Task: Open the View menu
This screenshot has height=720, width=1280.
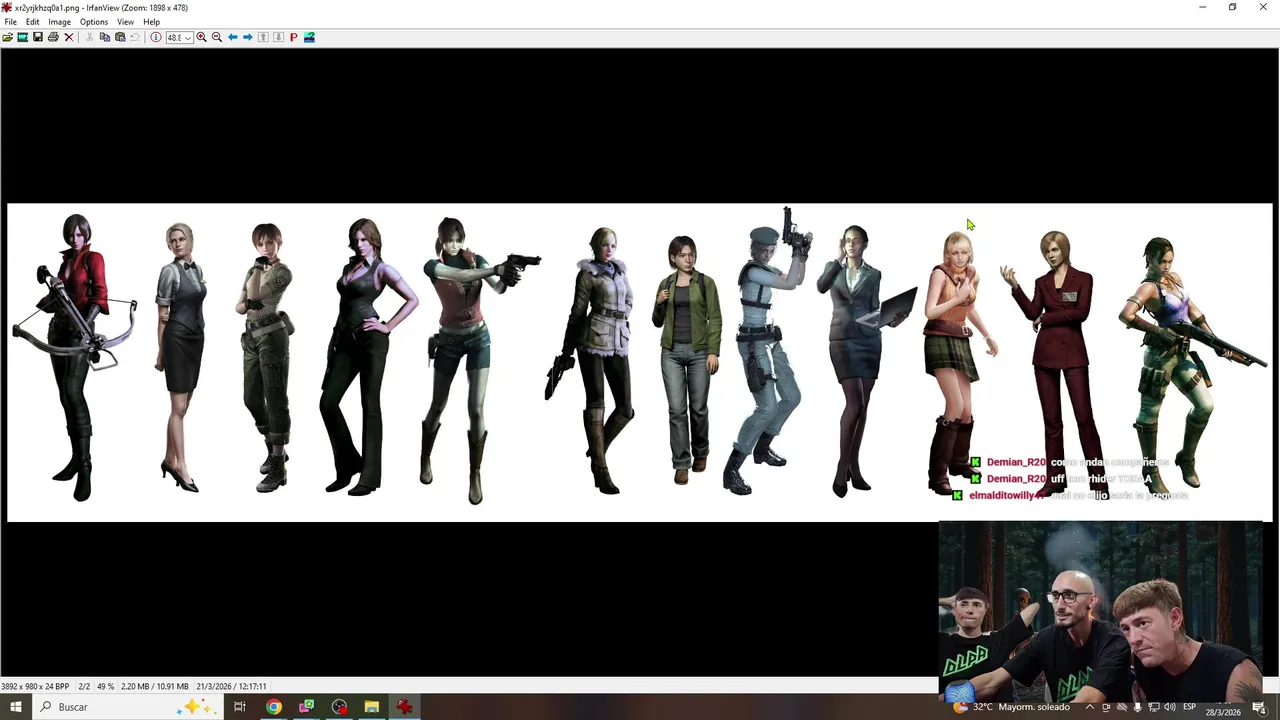Action: pyautogui.click(x=125, y=22)
